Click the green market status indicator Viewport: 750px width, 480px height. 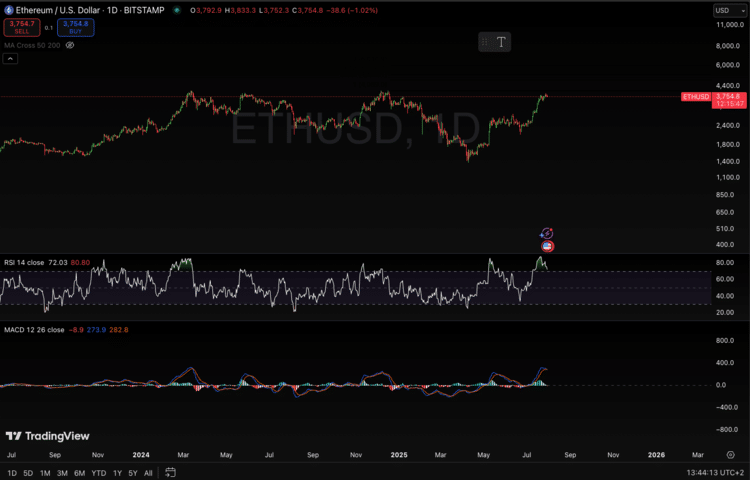(177, 10)
